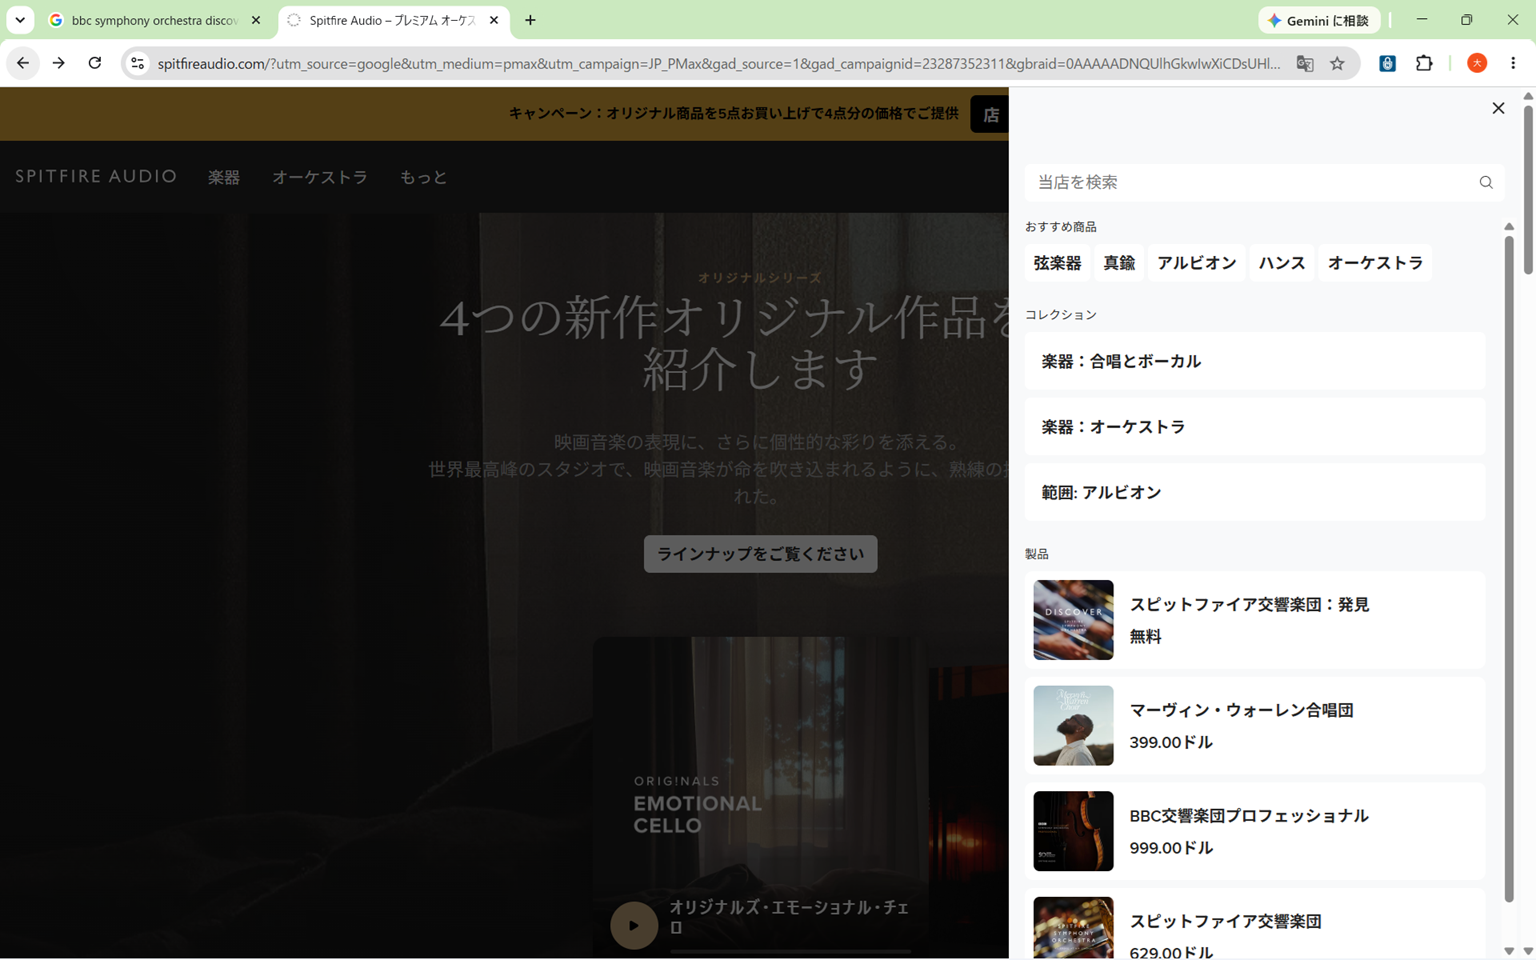Click ラインナップをご覧ください button
1536x960 pixels.
click(x=760, y=554)
